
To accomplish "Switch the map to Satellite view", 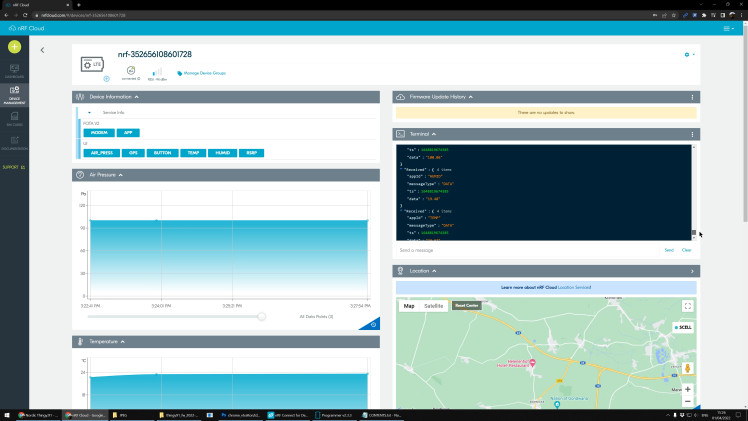I will pos(433,306).
